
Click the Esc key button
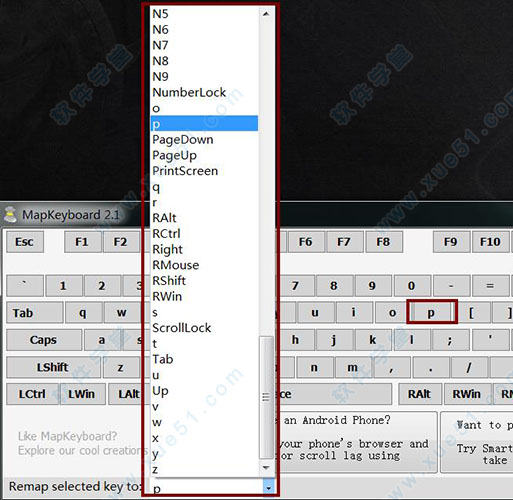pyautogui.click(x=25, y=242)
